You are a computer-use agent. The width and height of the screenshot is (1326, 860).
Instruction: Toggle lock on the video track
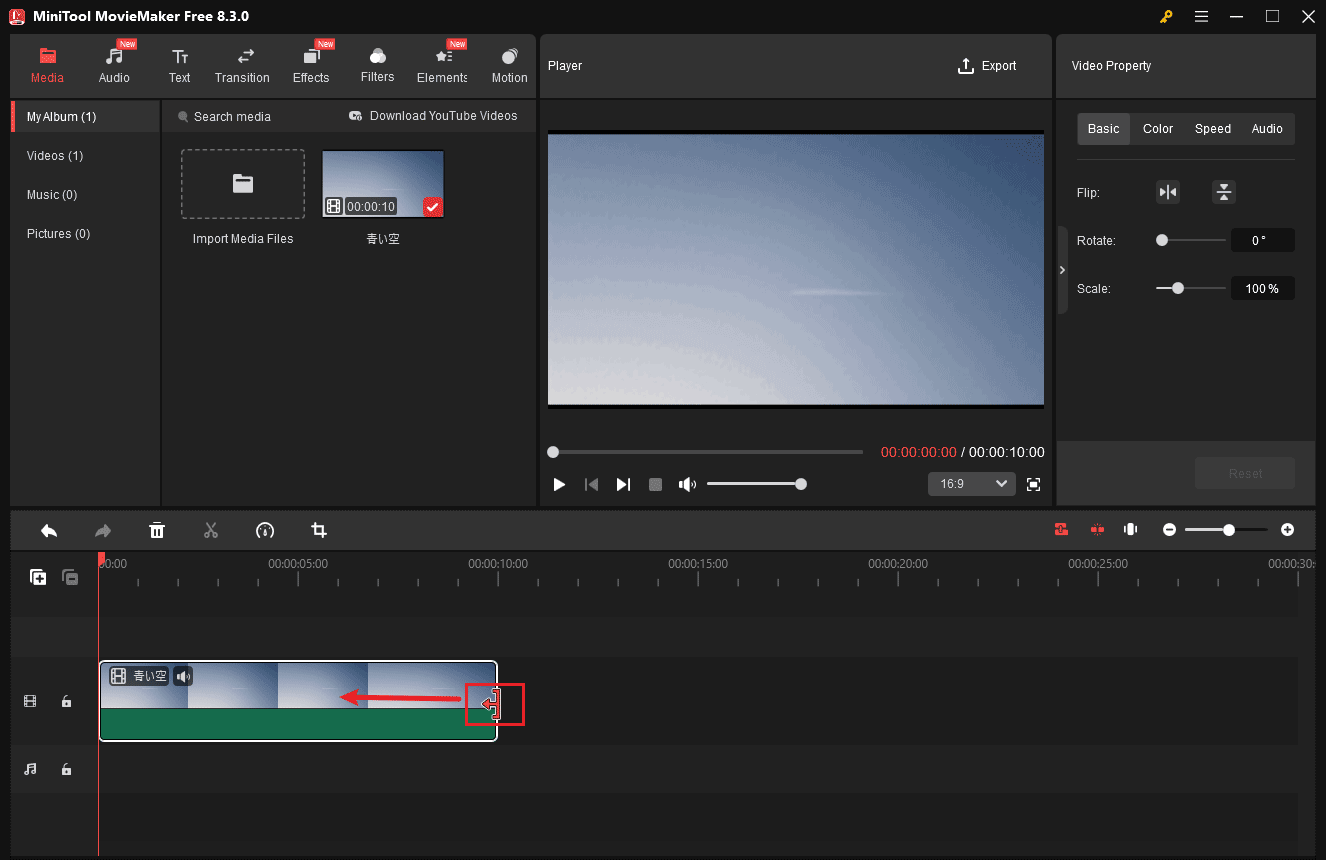[x=66, y=702]
